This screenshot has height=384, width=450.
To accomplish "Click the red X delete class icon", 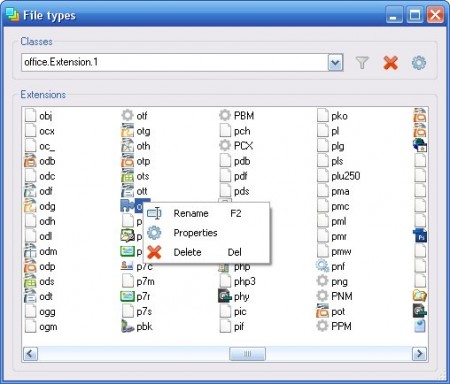I will click(x=390, y=62).
